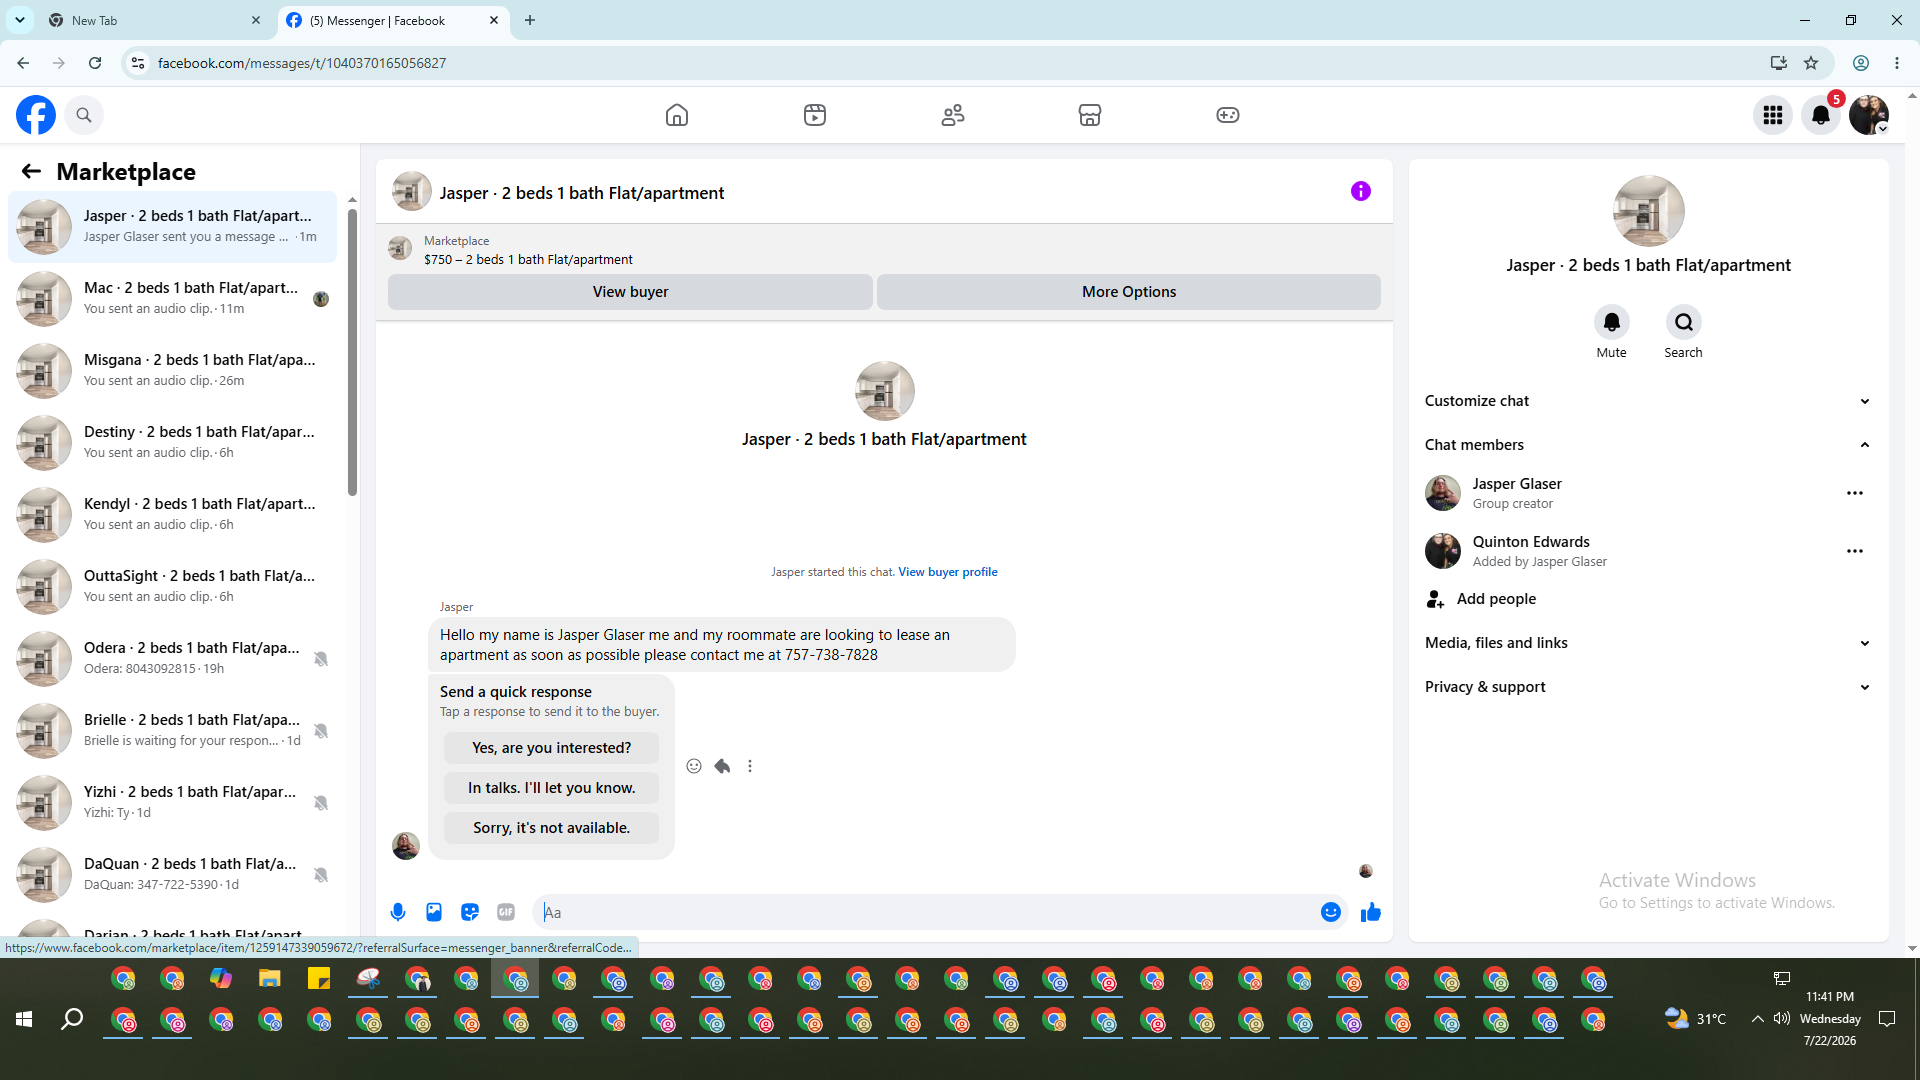Click the View buyer button
1920x1080 pixels.
point(630,292)
